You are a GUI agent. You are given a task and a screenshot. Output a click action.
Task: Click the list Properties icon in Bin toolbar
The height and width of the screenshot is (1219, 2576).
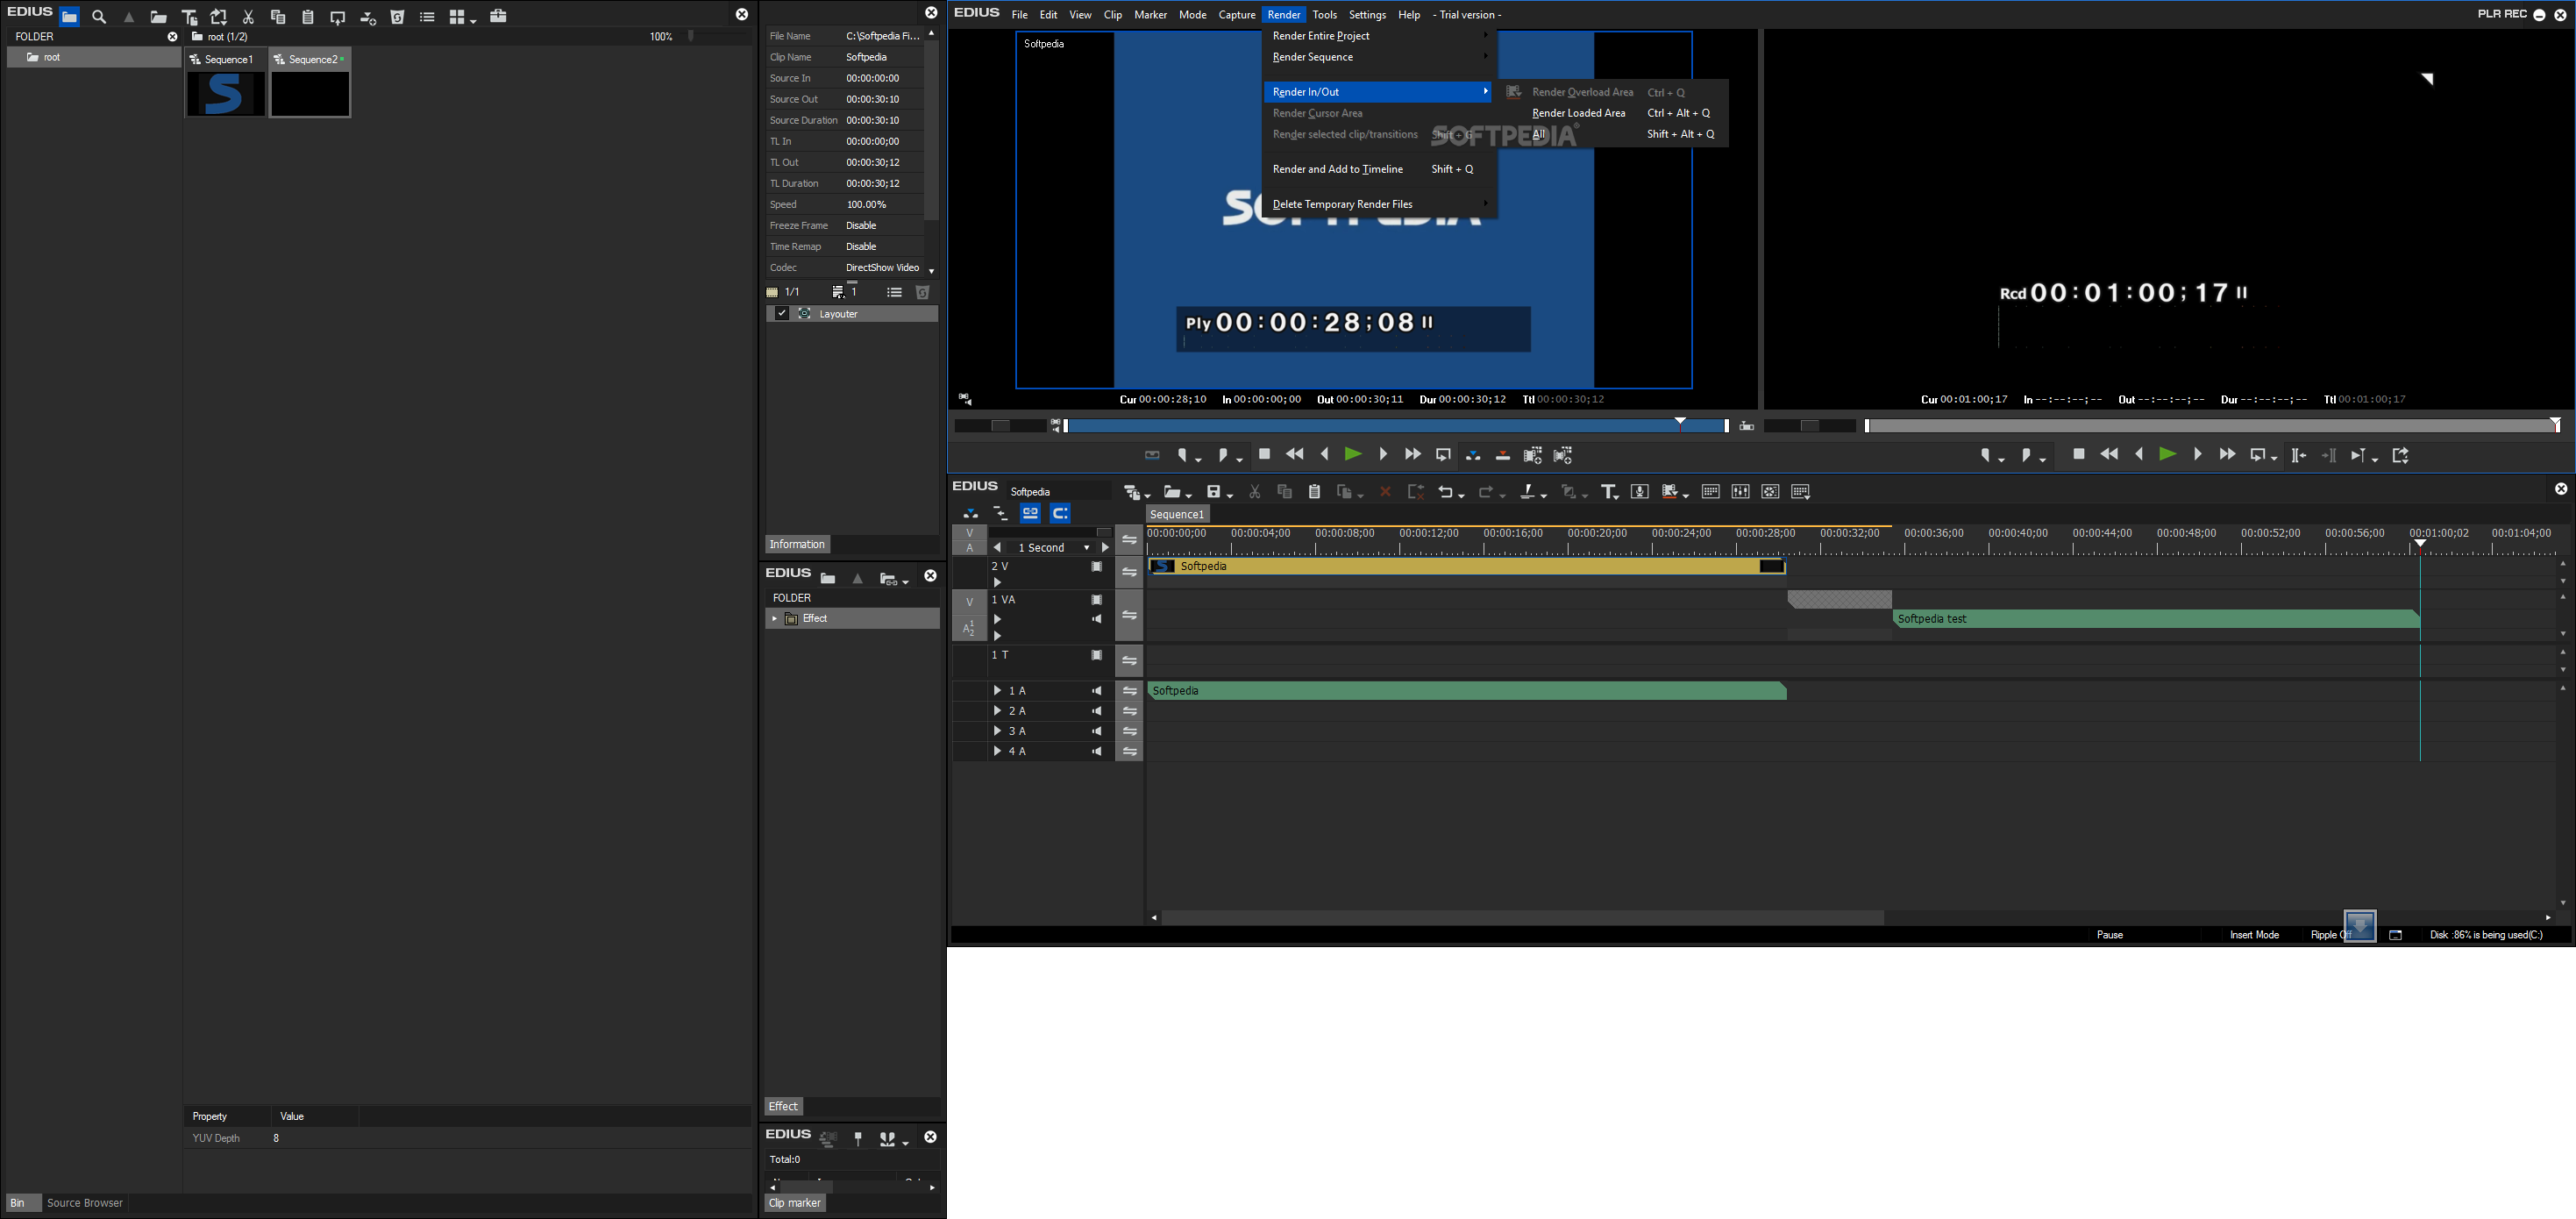[427, 17]
